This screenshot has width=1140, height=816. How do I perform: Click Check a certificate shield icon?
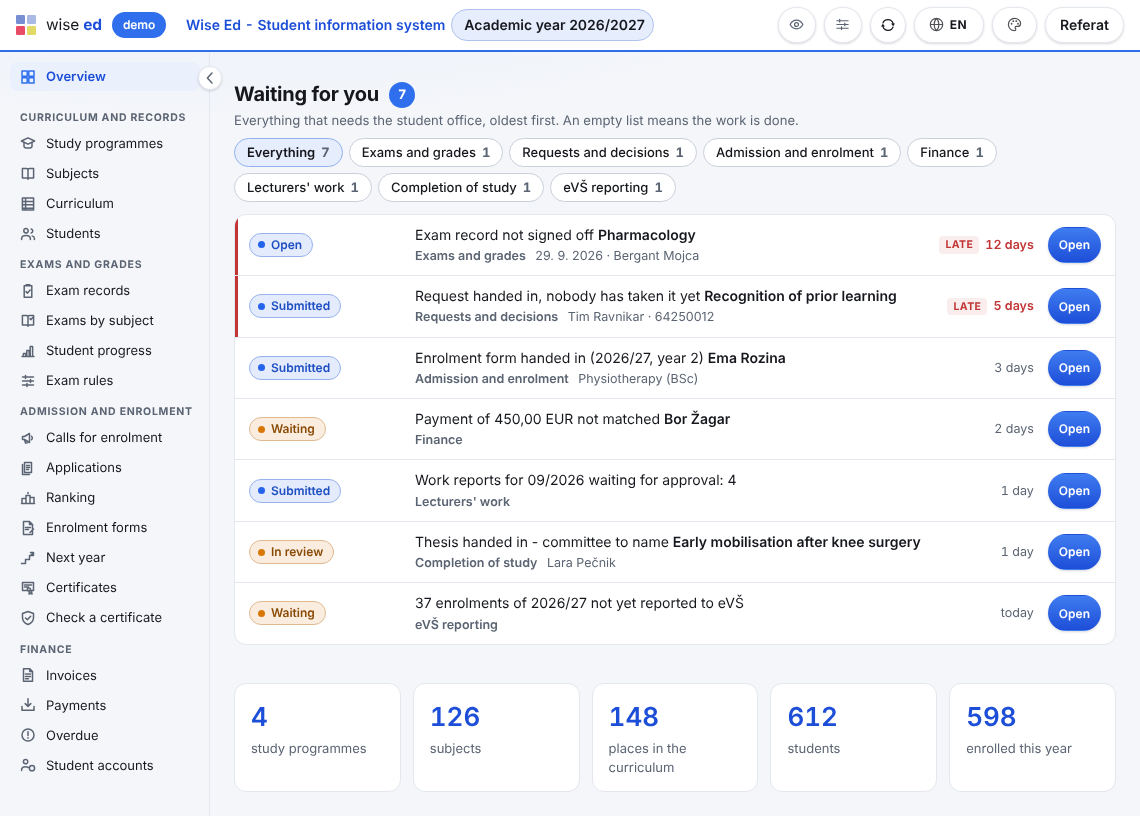point(28,617)
